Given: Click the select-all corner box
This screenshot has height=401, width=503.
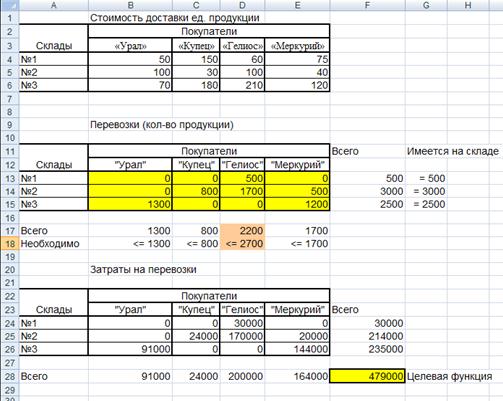Looking at the screenshot, I should click(x=10, y=5).
